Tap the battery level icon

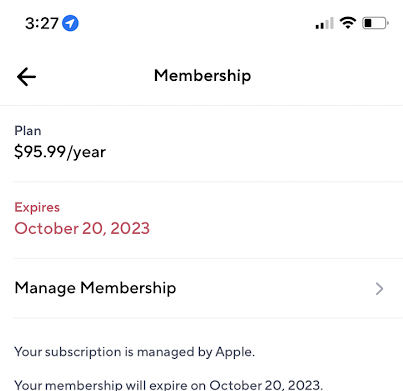pyautogui.click(x=375, y=23)
